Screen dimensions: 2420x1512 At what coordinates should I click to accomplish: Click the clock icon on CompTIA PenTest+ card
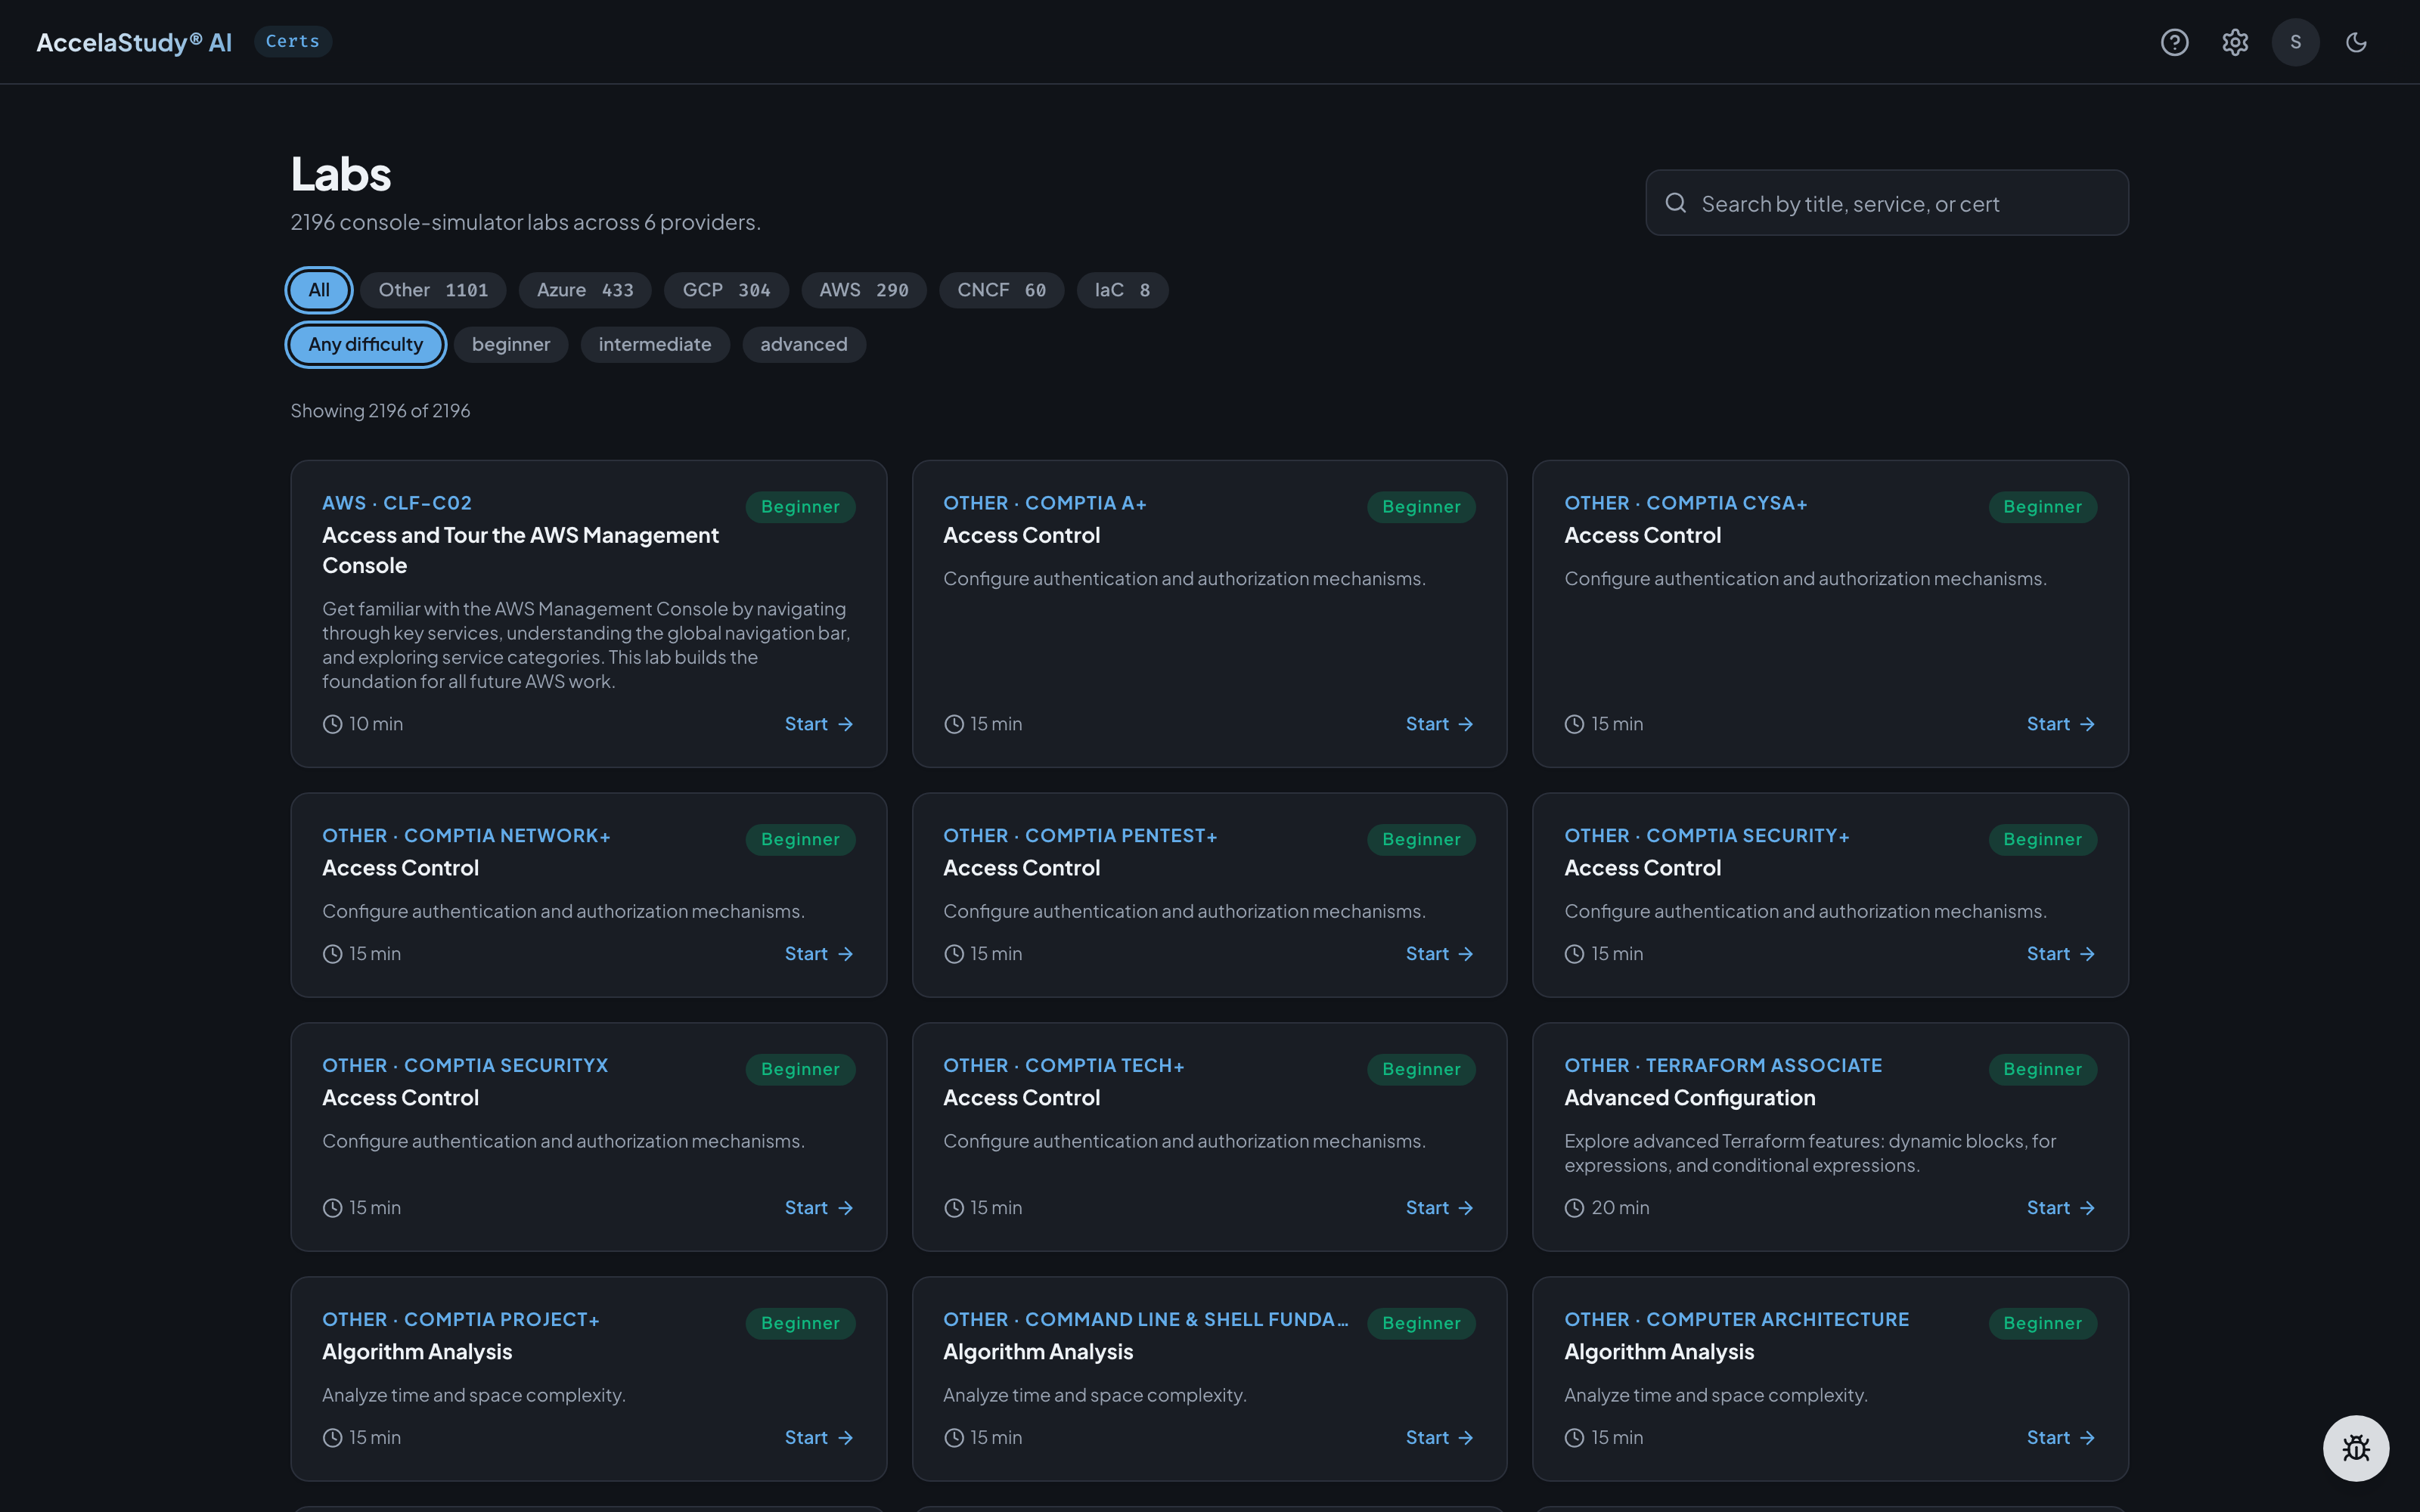click(x=954, y=954)
